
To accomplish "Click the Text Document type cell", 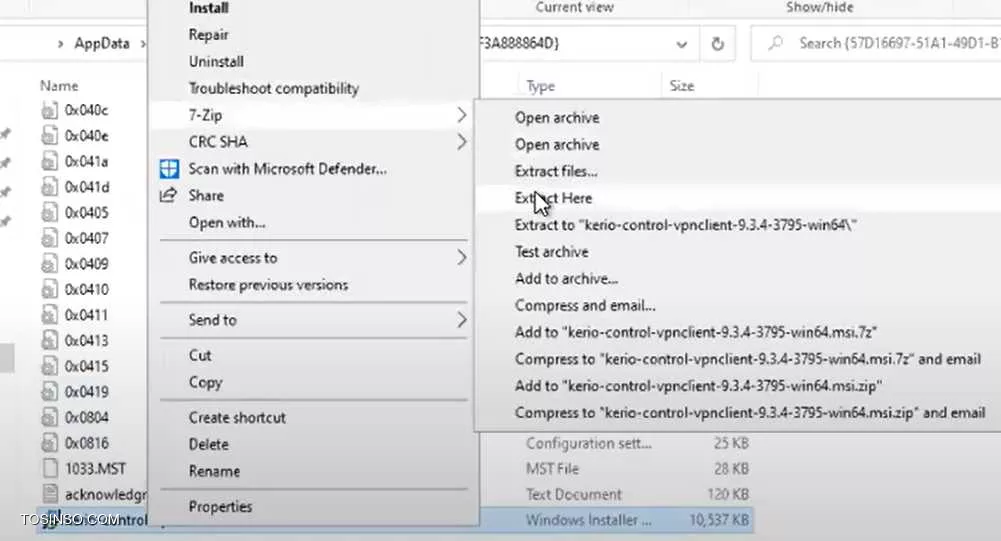I will (573, 494).
